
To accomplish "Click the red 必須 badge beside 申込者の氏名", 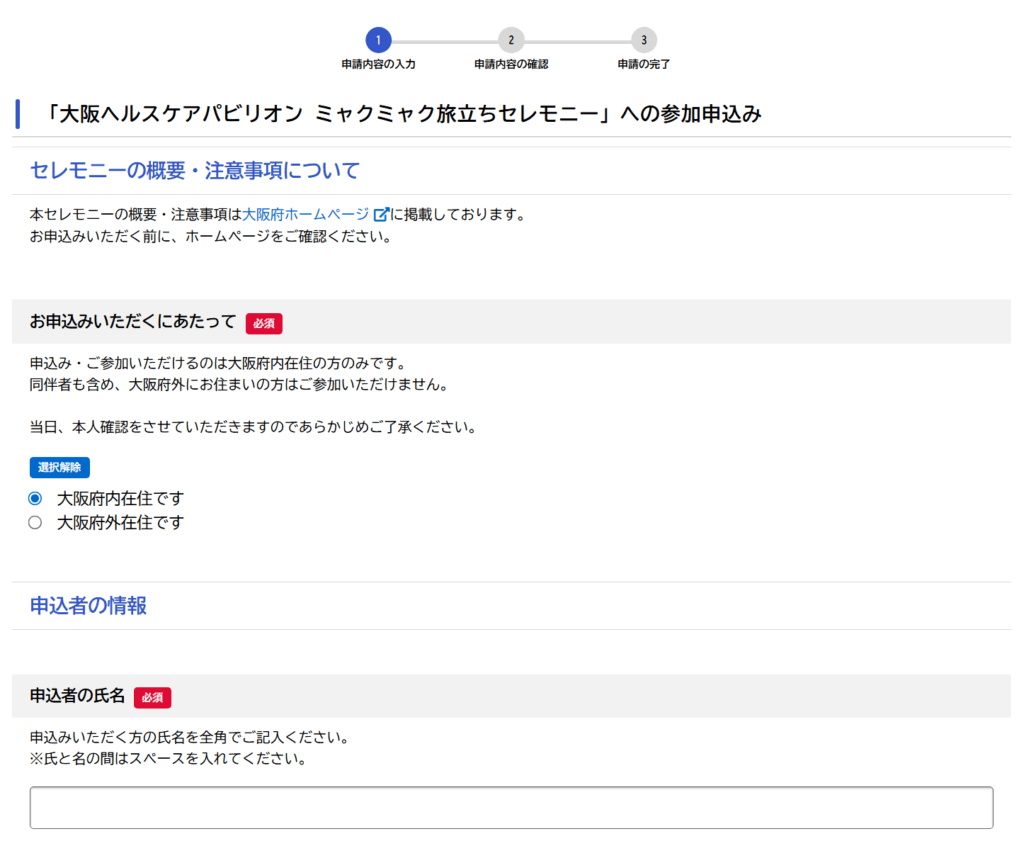I will [152, 697].
